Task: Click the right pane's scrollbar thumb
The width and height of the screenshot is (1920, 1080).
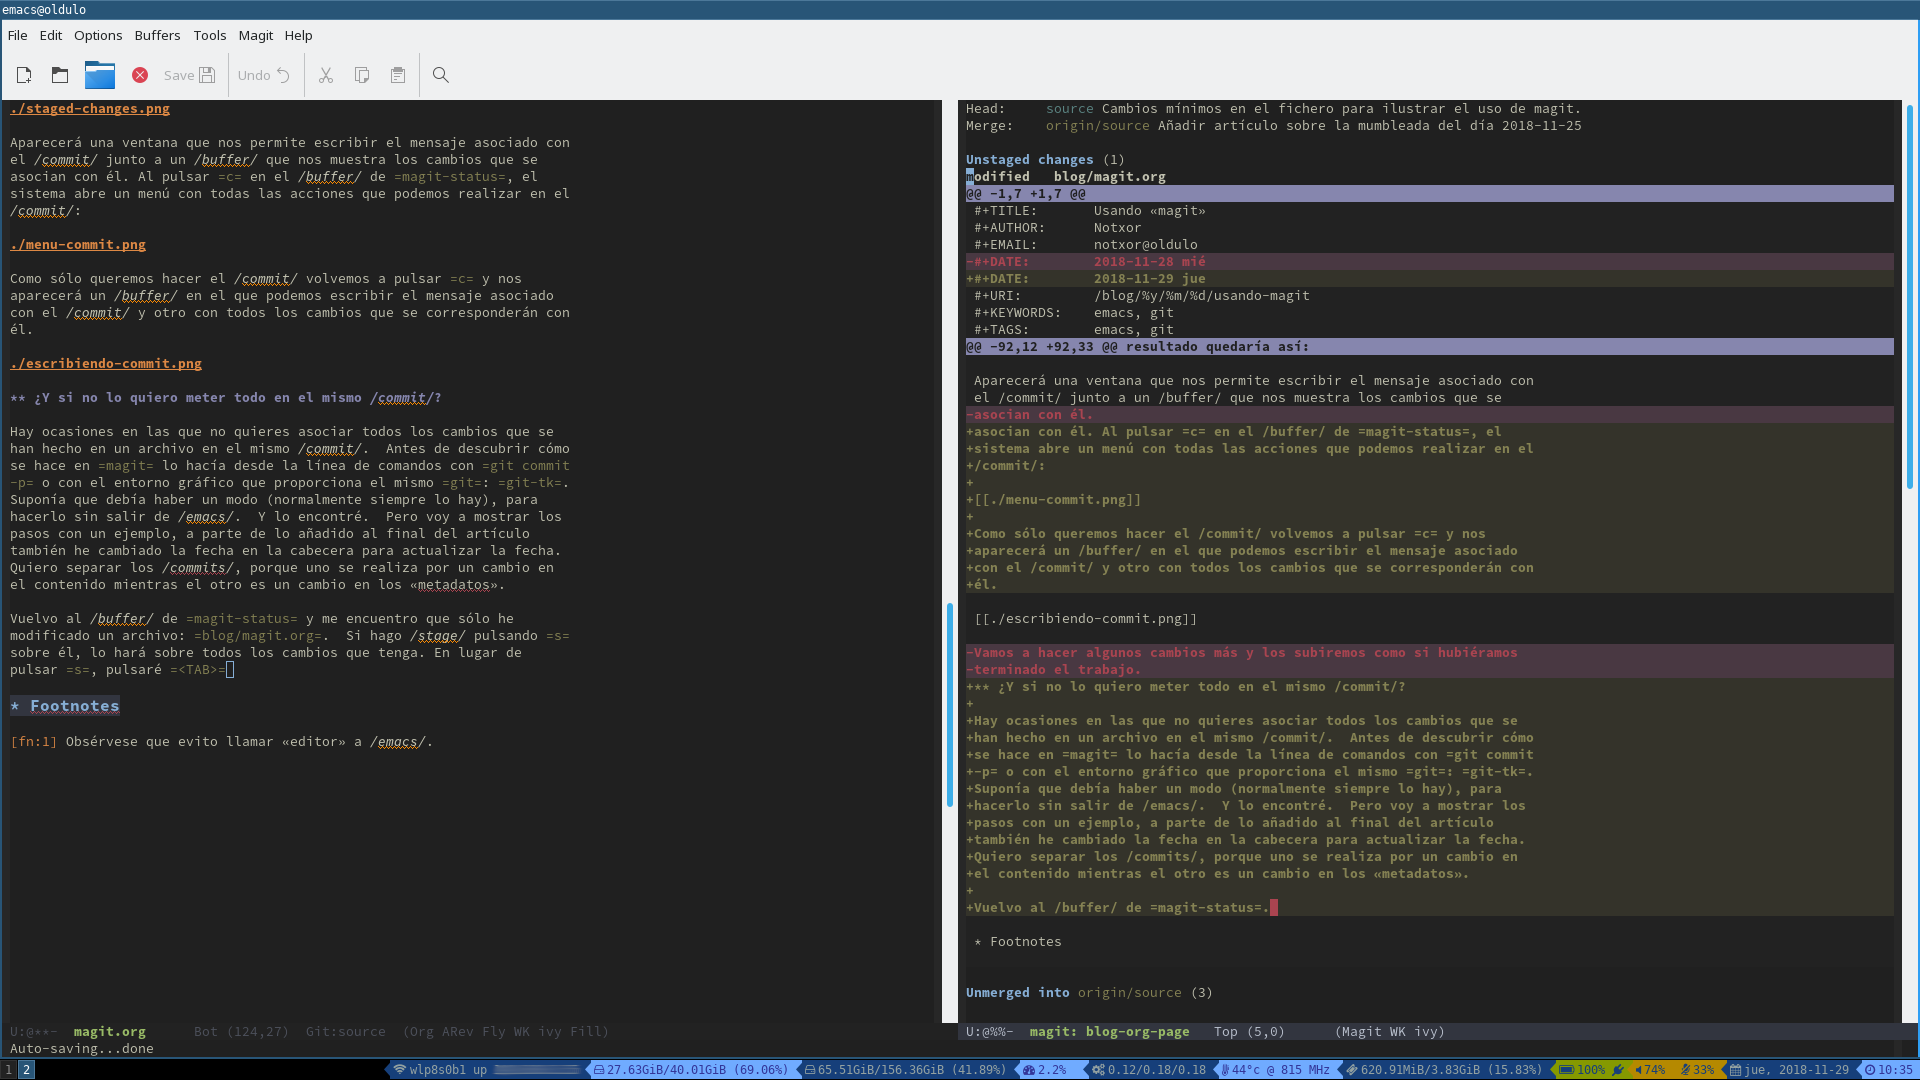Action: pos(1910,296)
